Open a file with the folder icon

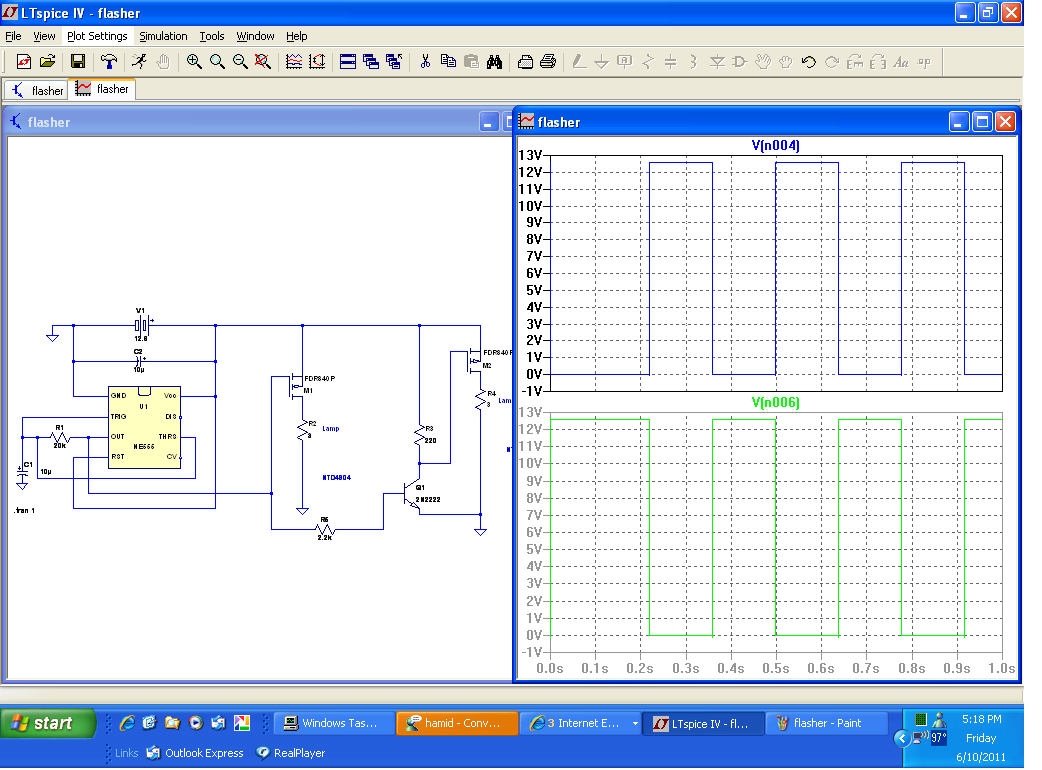tap(47, 62)
